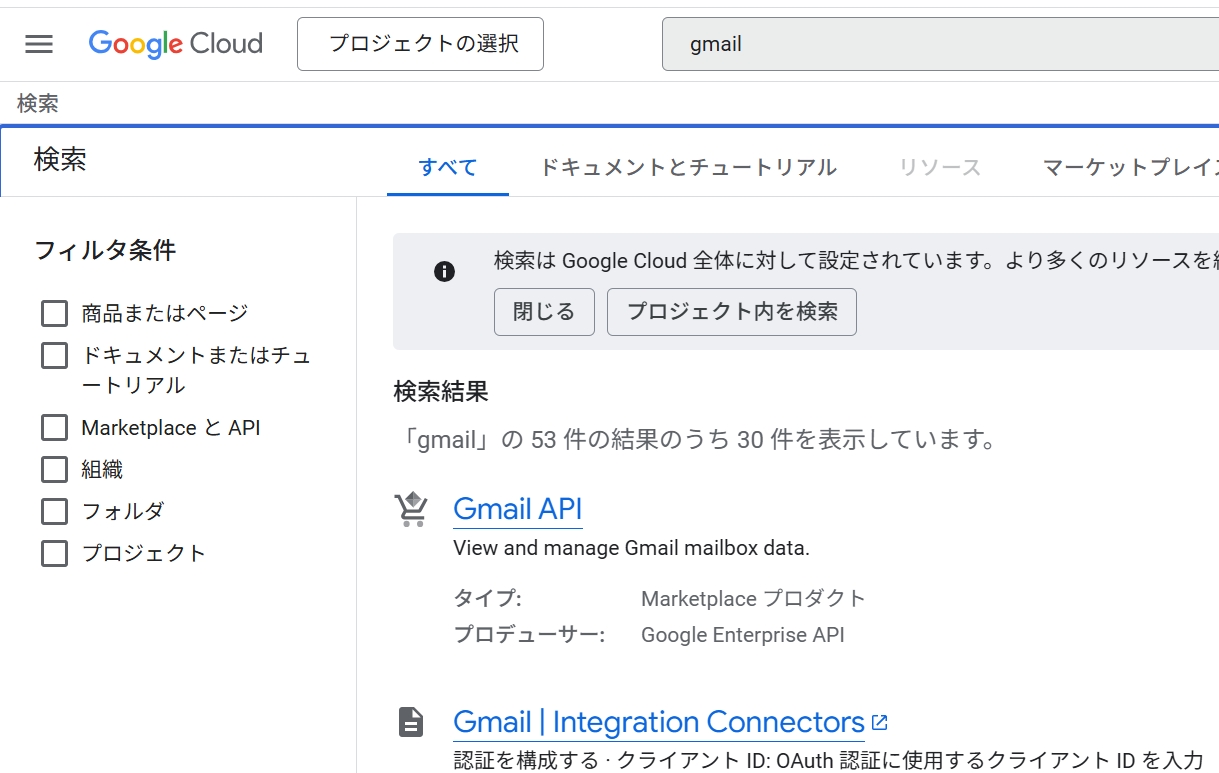The width and height of the screenshot is (1219, 773).
Task: Open the Gmail API result link
Action: pos(518,509)
